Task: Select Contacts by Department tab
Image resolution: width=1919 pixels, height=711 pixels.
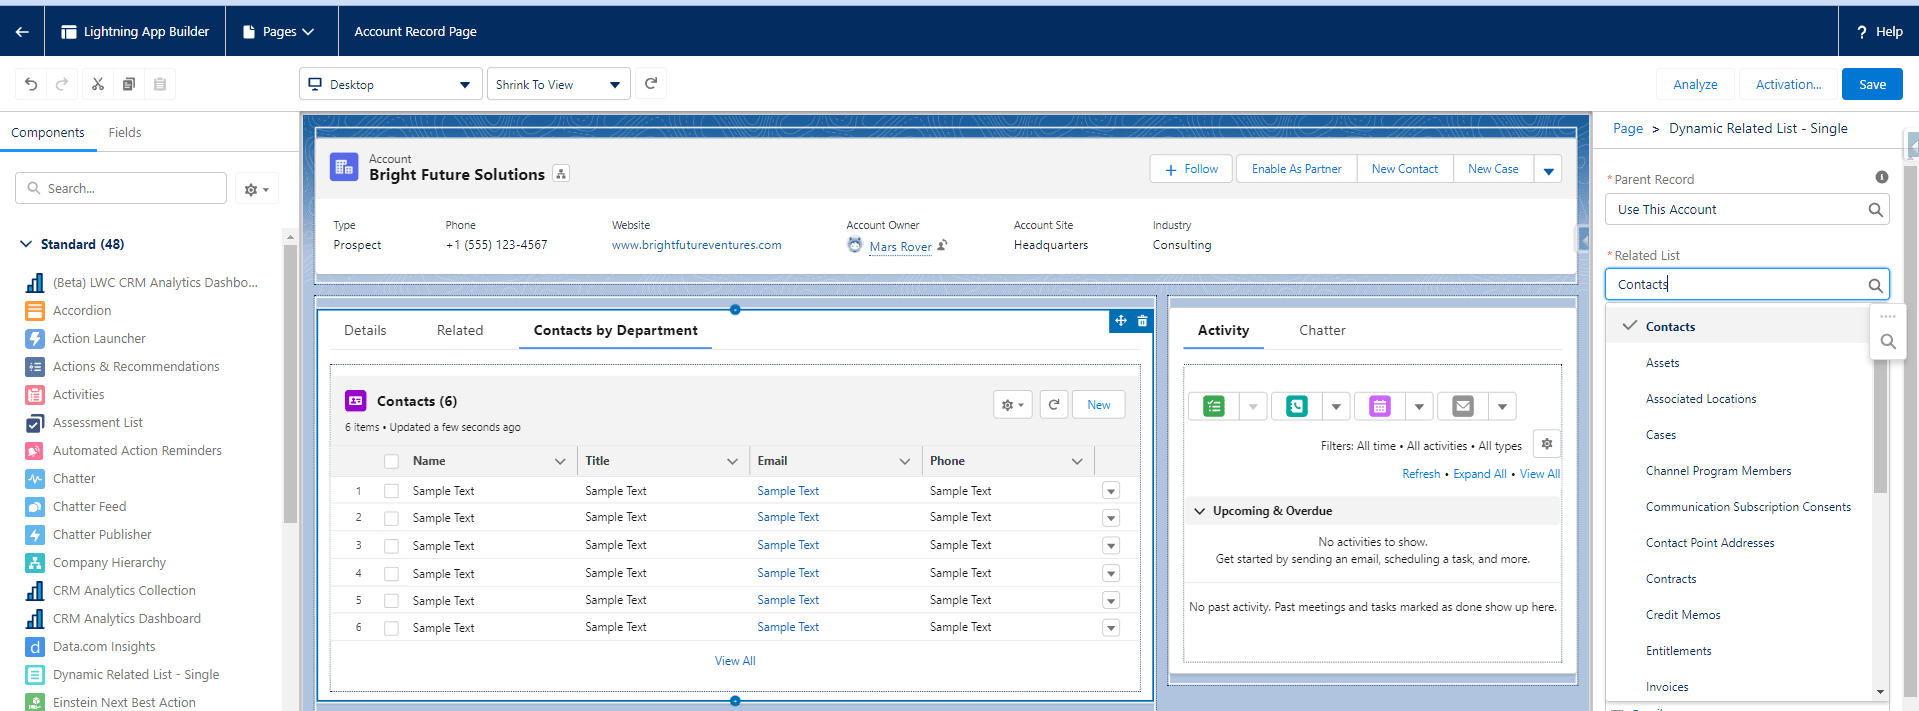Action: click(616, 330)
